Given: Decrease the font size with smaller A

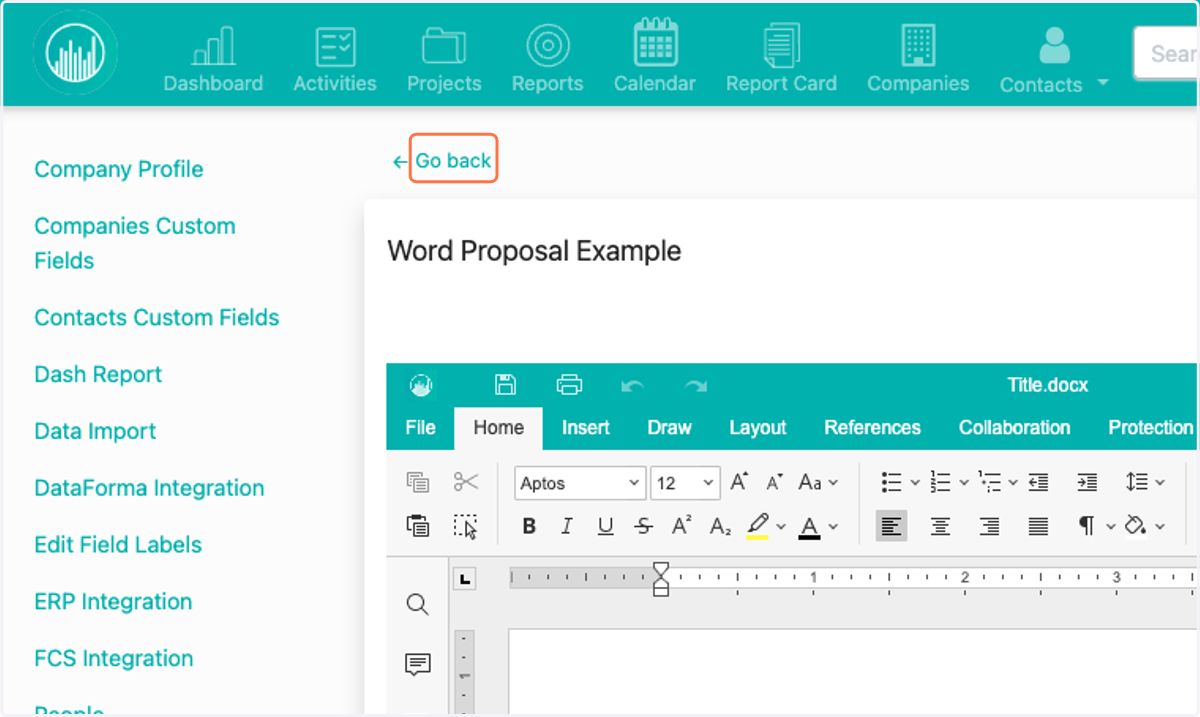Looking at the screenshot, I should click(774, 482).
